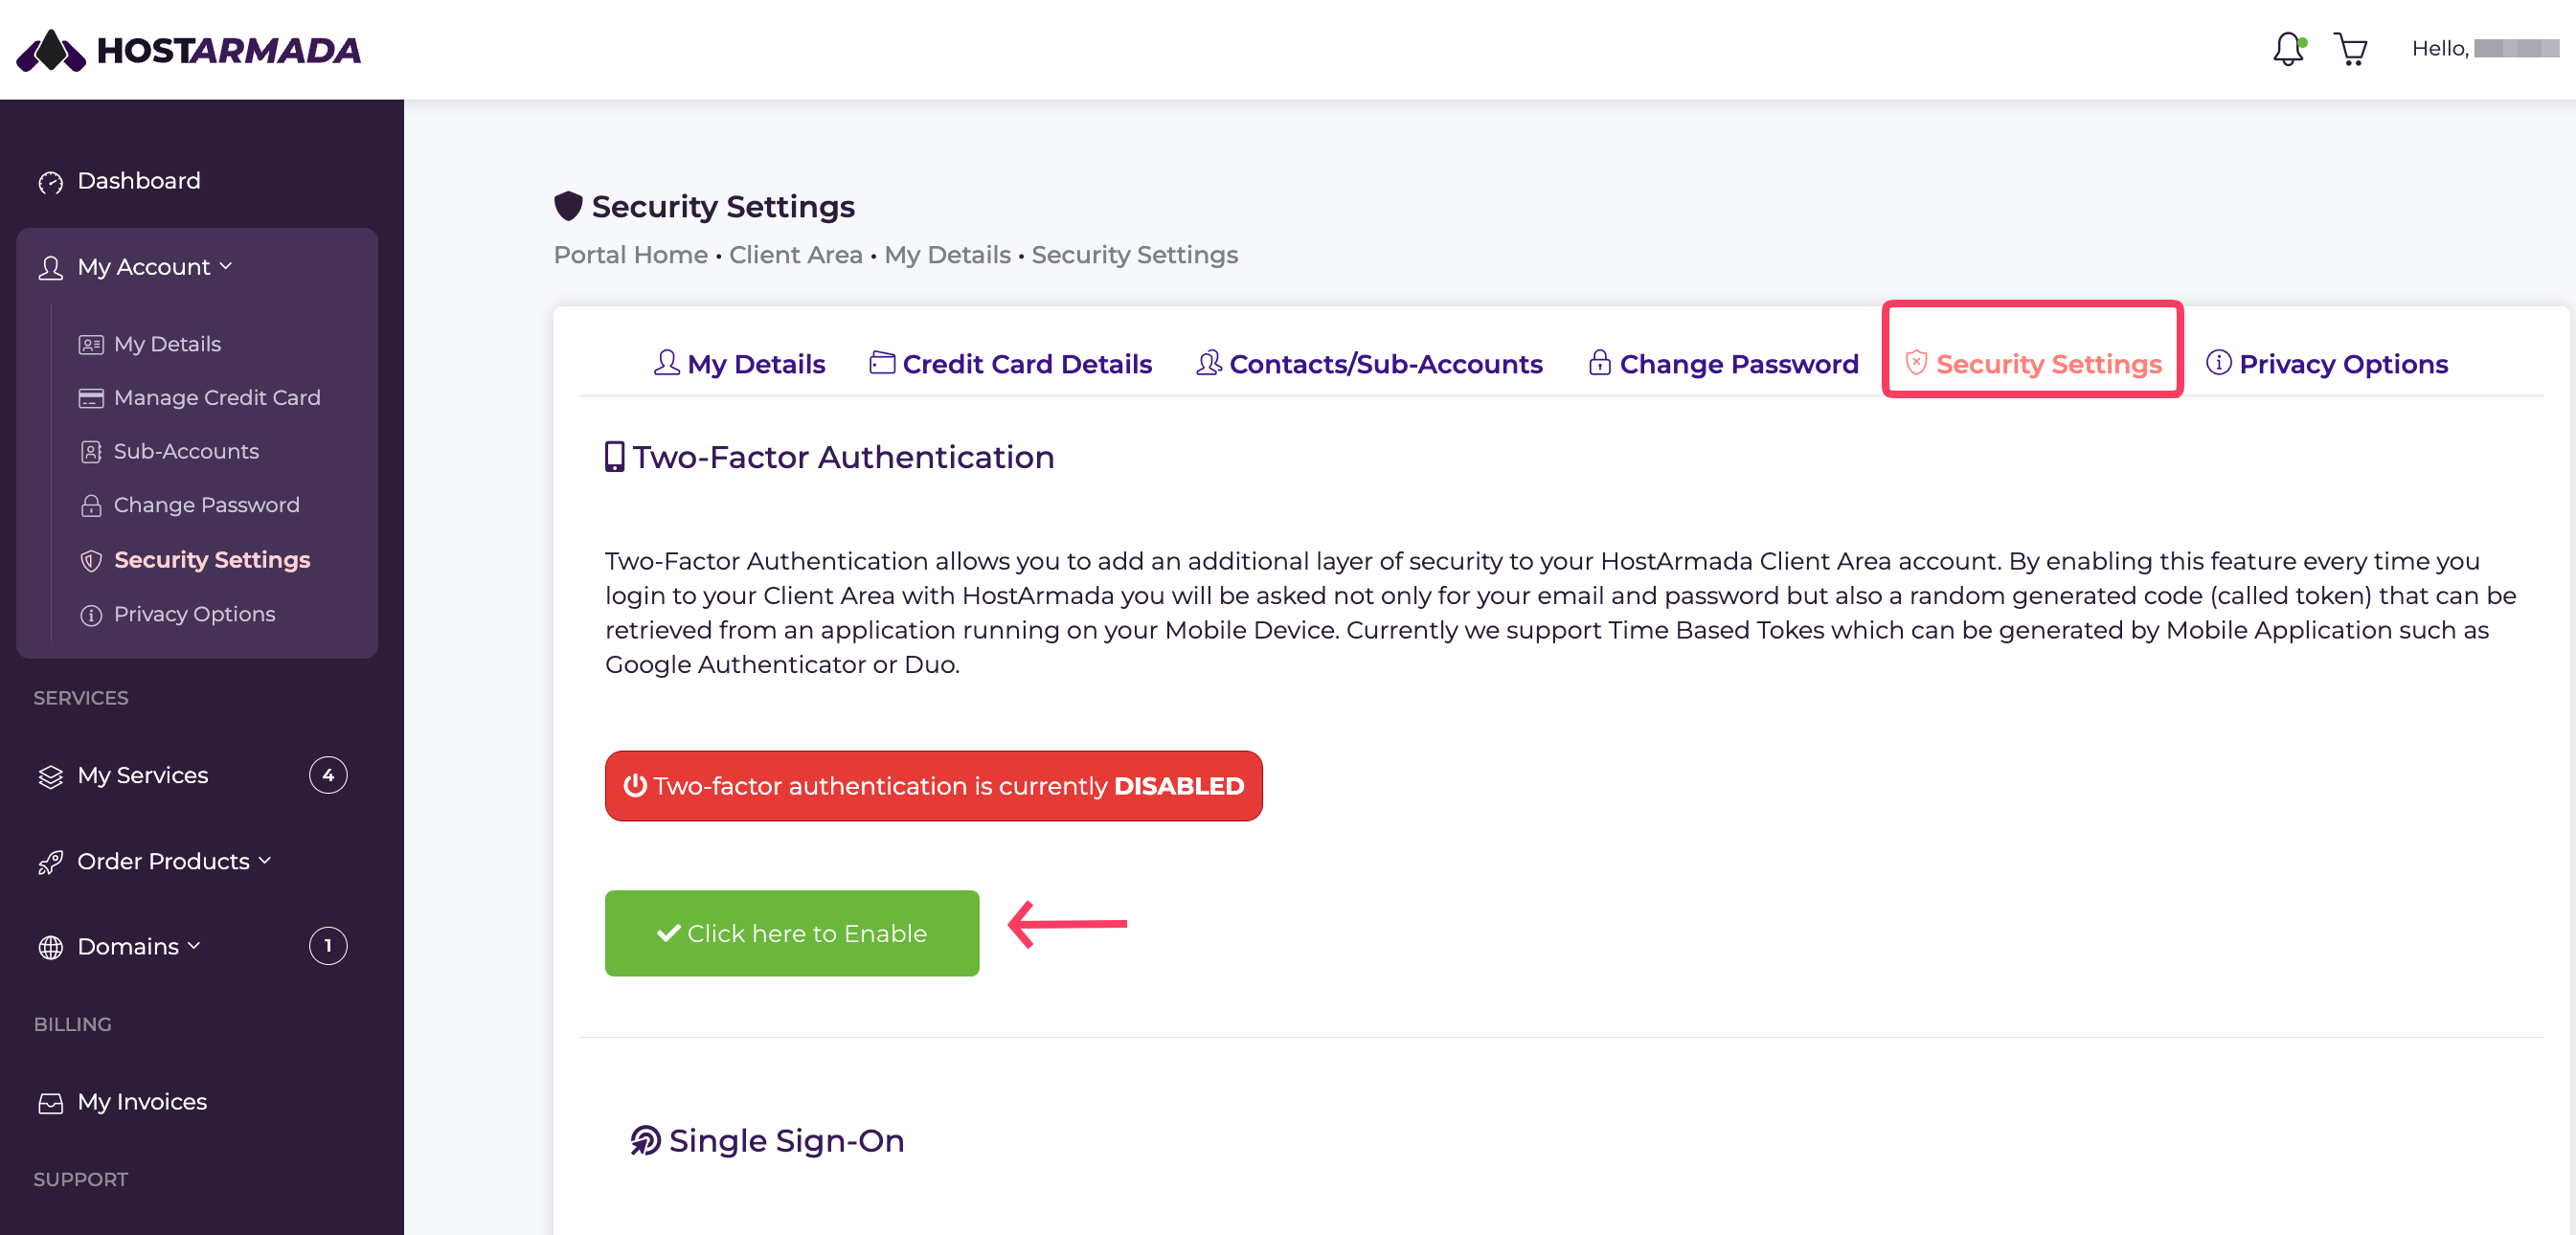This screenshot has height=1235, width=2576.
Task: Click the Dashboard gauge icon
Action: [x=50, y=182]
